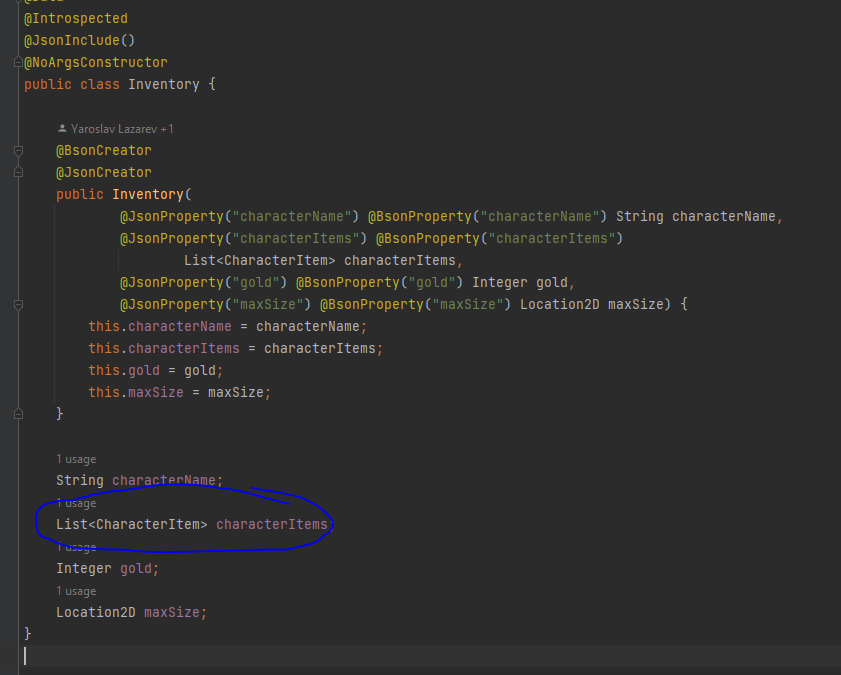Click the constructor name in public Inventory(
This screenshot has height=675, width=841.
pos(147,195)
